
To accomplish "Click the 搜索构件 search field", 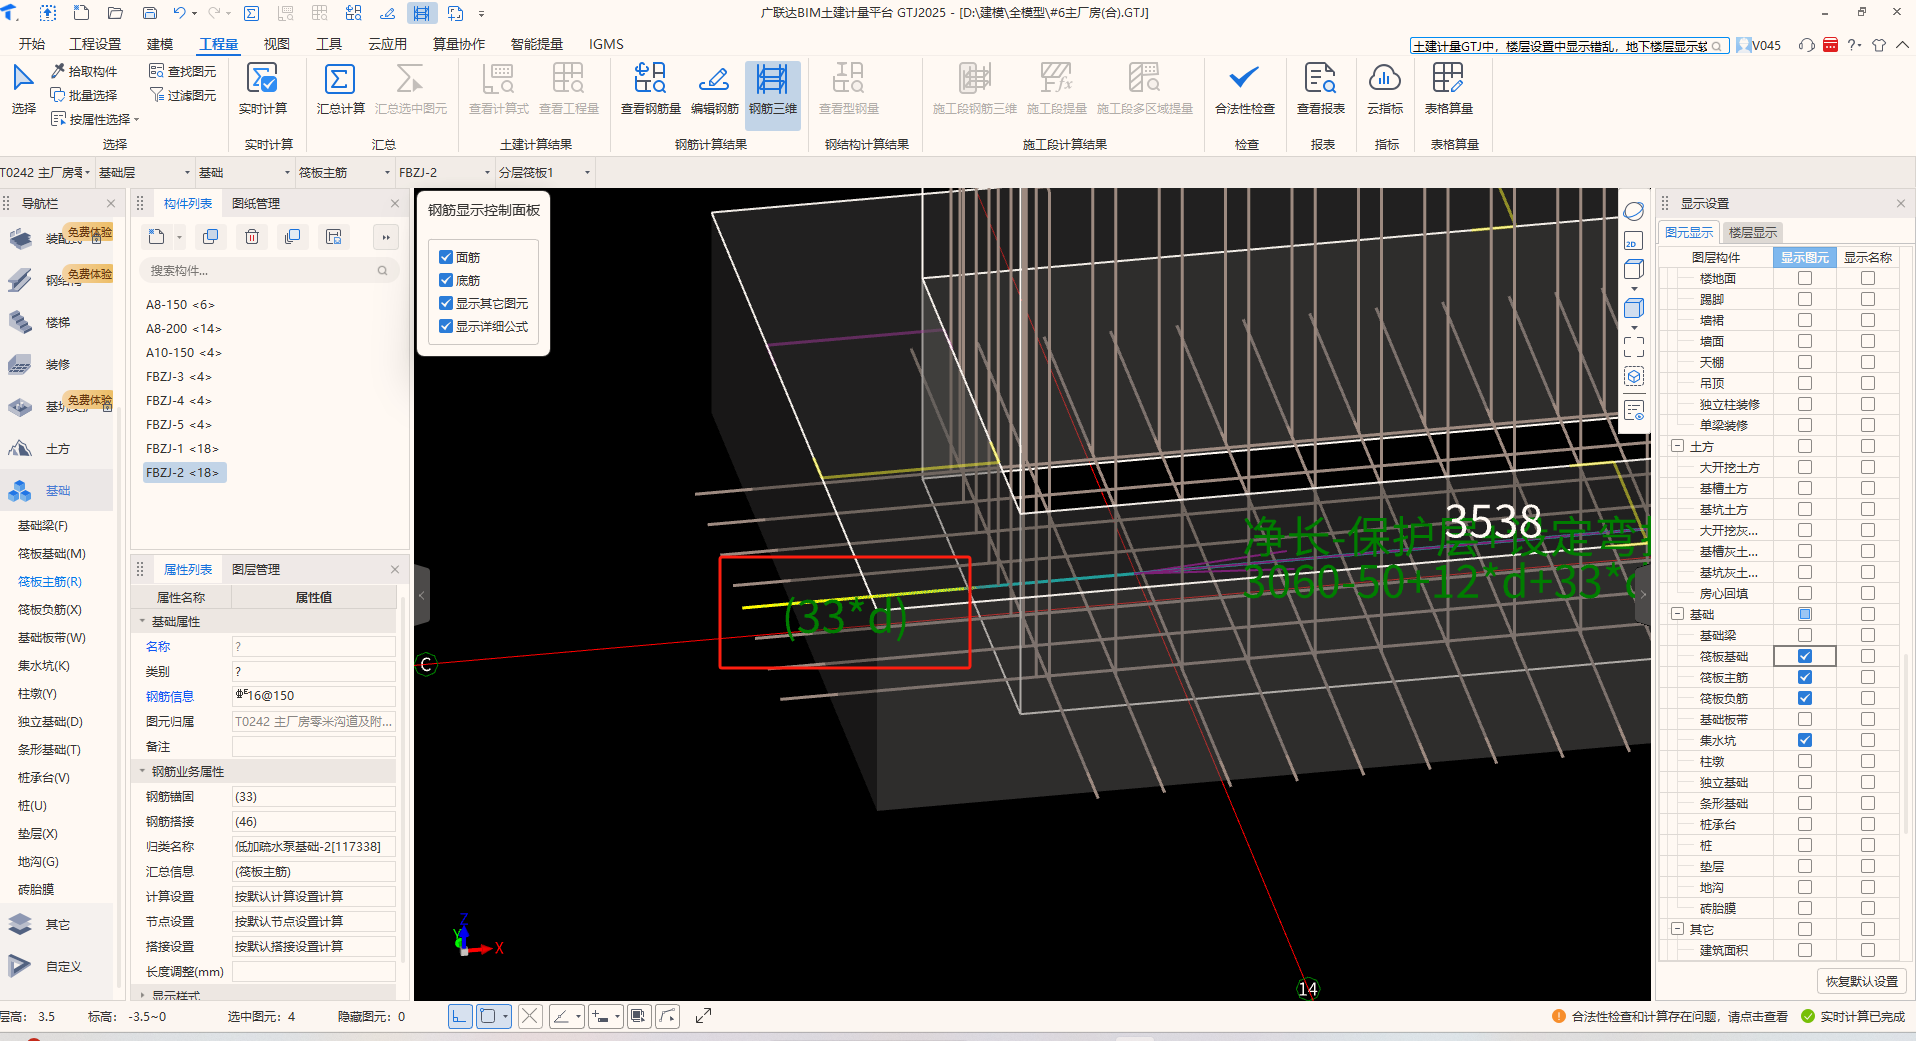I will coord(268,270).
